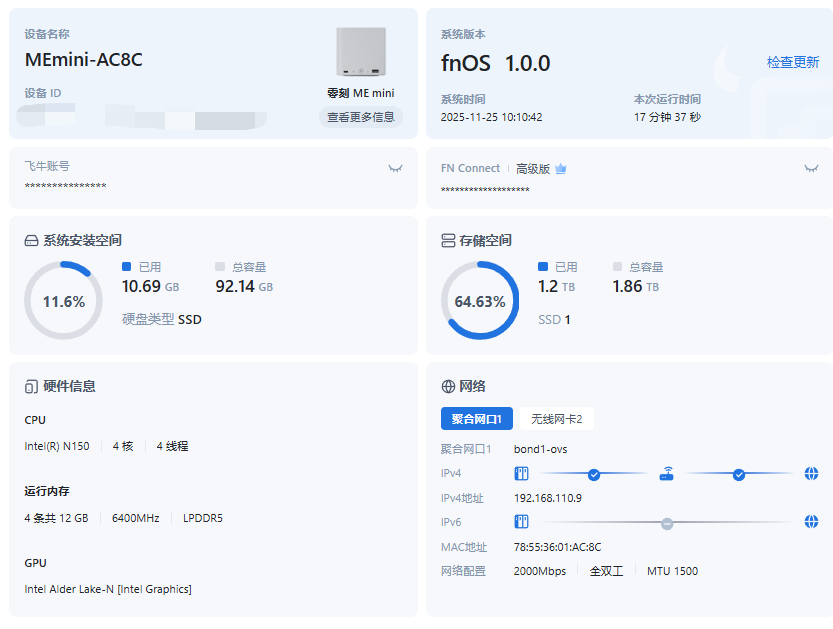
Task: Show the masked FN Connect ID via eye icon
Action: click(811, 168)
